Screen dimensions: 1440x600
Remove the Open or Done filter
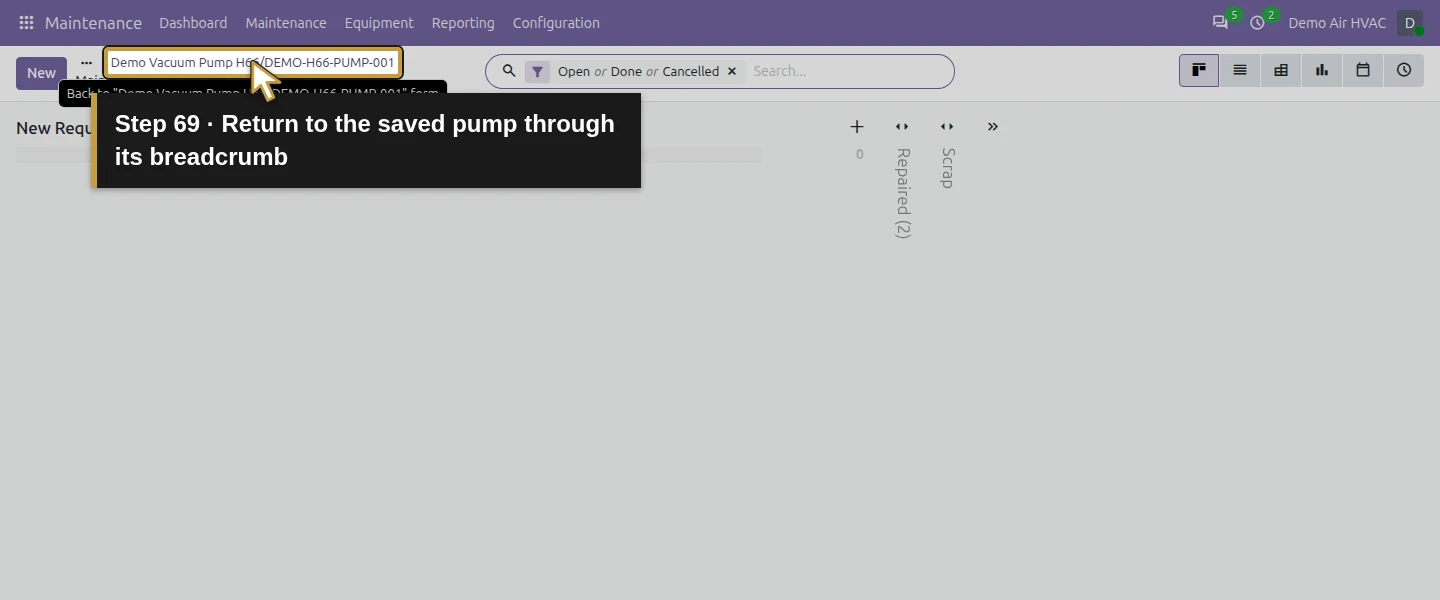pyautogui.click(x=732, y=72)
